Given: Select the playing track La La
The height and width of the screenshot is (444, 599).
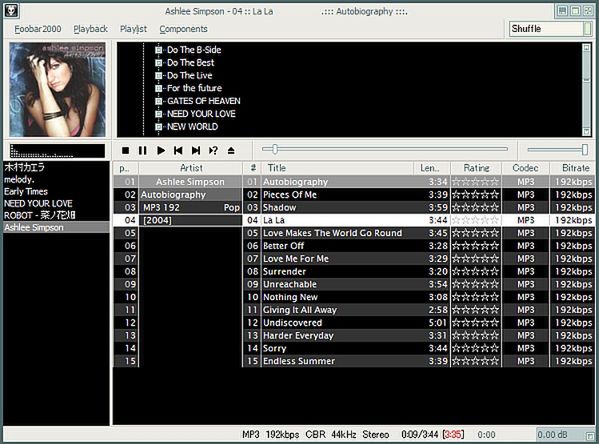Looking at the screenshot, I should point(354,220).
